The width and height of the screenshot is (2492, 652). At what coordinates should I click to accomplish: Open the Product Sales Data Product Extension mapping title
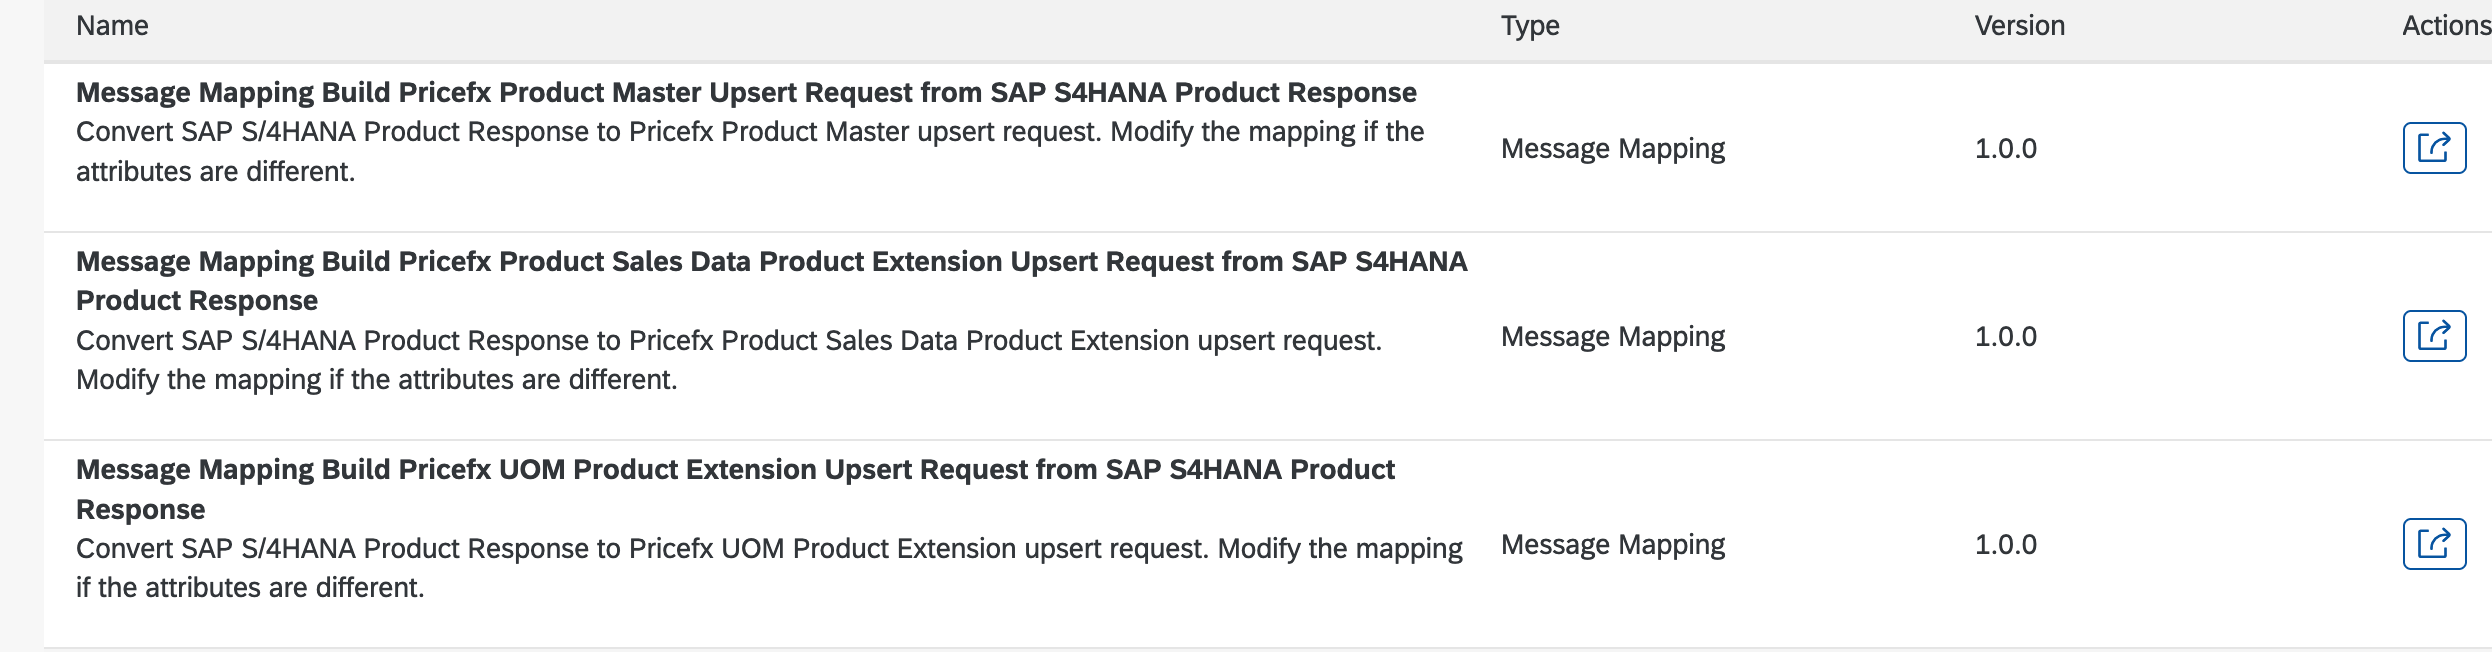(770, 262)
